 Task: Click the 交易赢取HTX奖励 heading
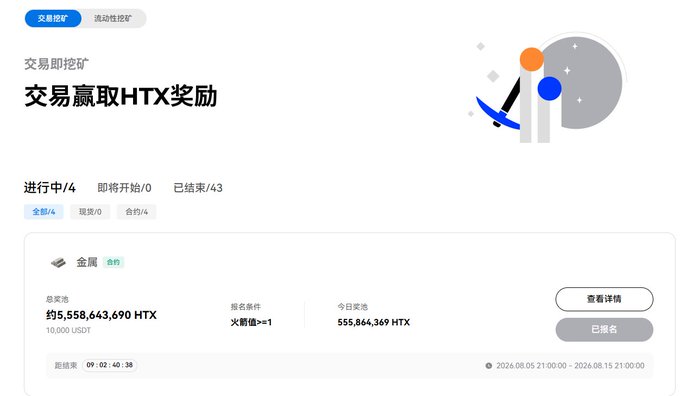click(x=121, y=96)
